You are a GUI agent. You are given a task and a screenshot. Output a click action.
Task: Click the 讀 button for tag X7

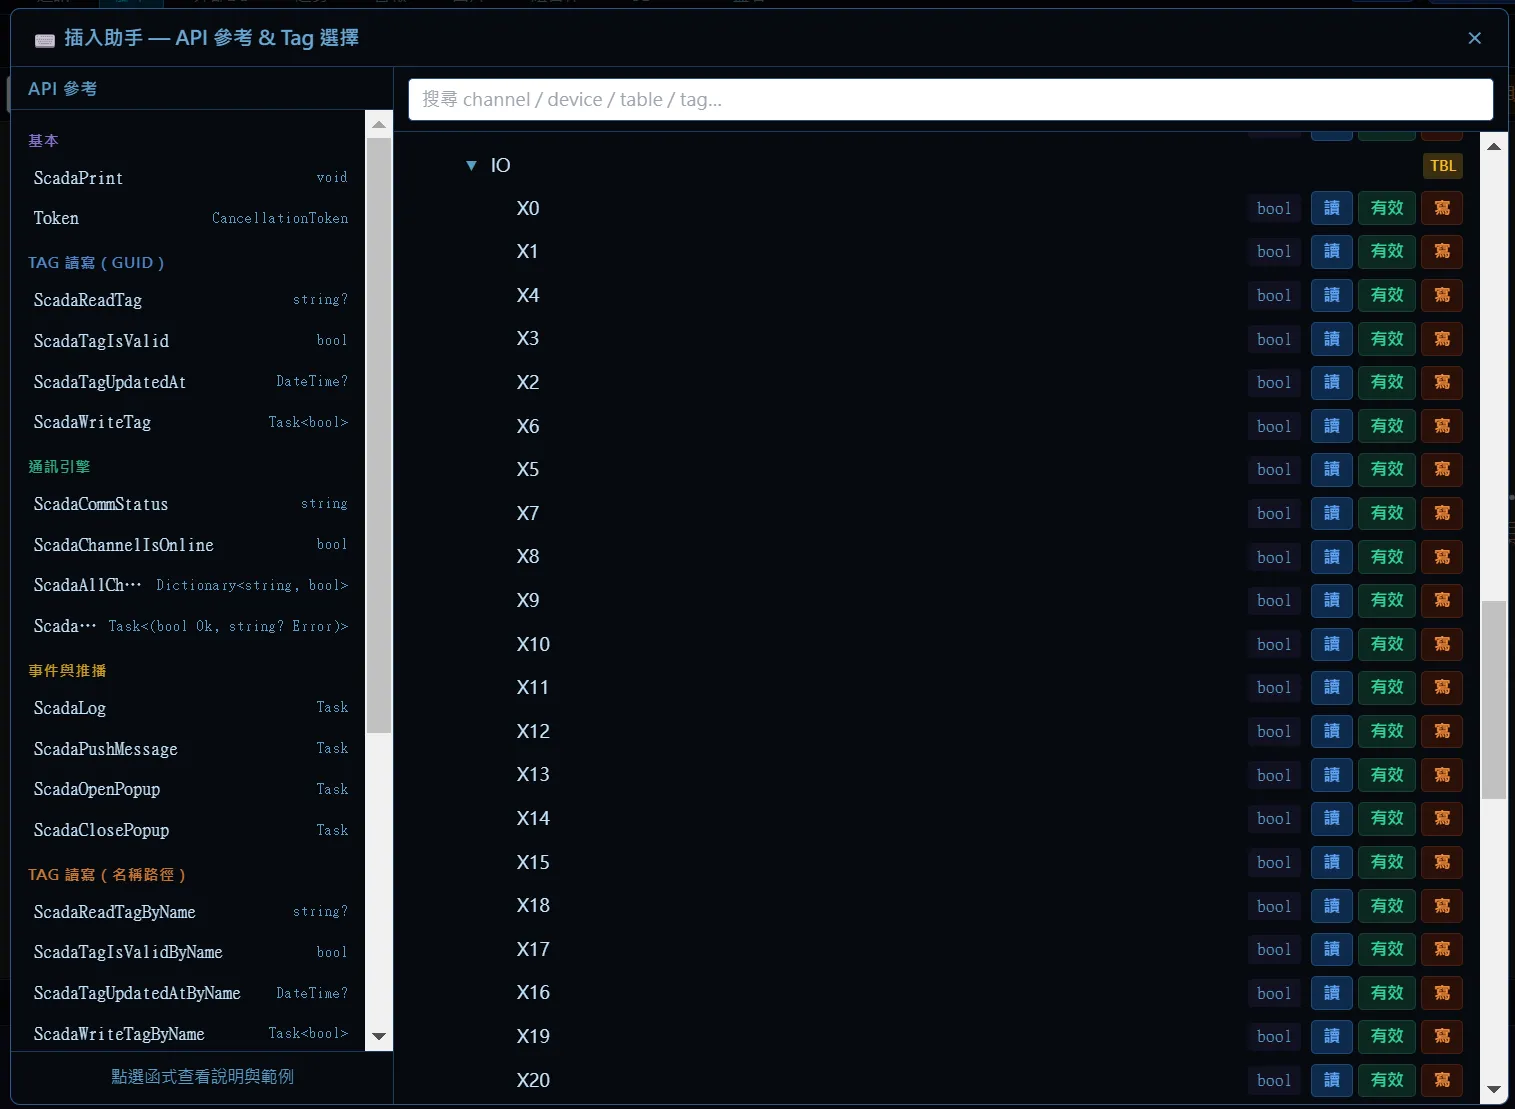pos(1331,513)
